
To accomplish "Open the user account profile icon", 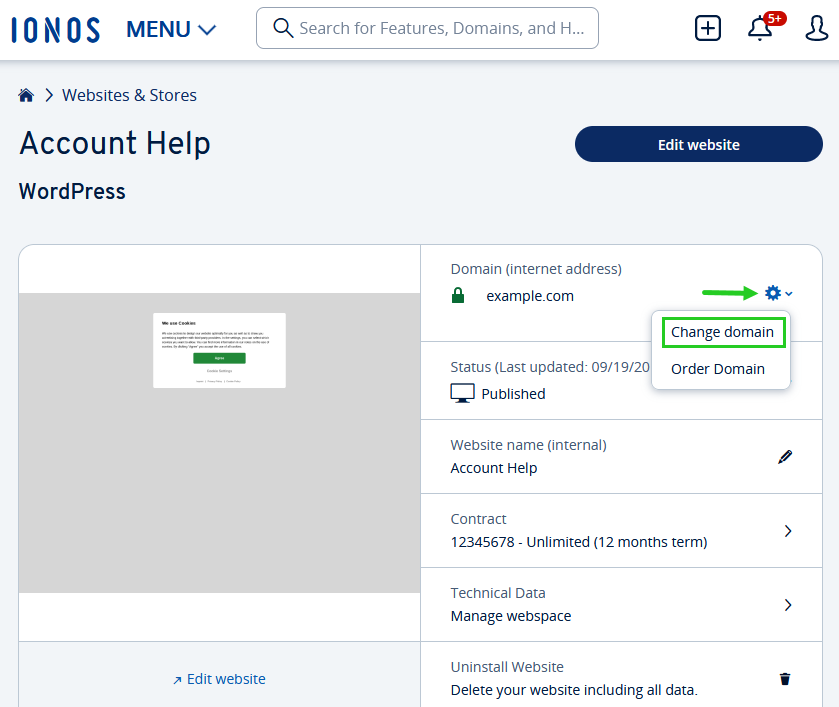I will coord(817,28).
